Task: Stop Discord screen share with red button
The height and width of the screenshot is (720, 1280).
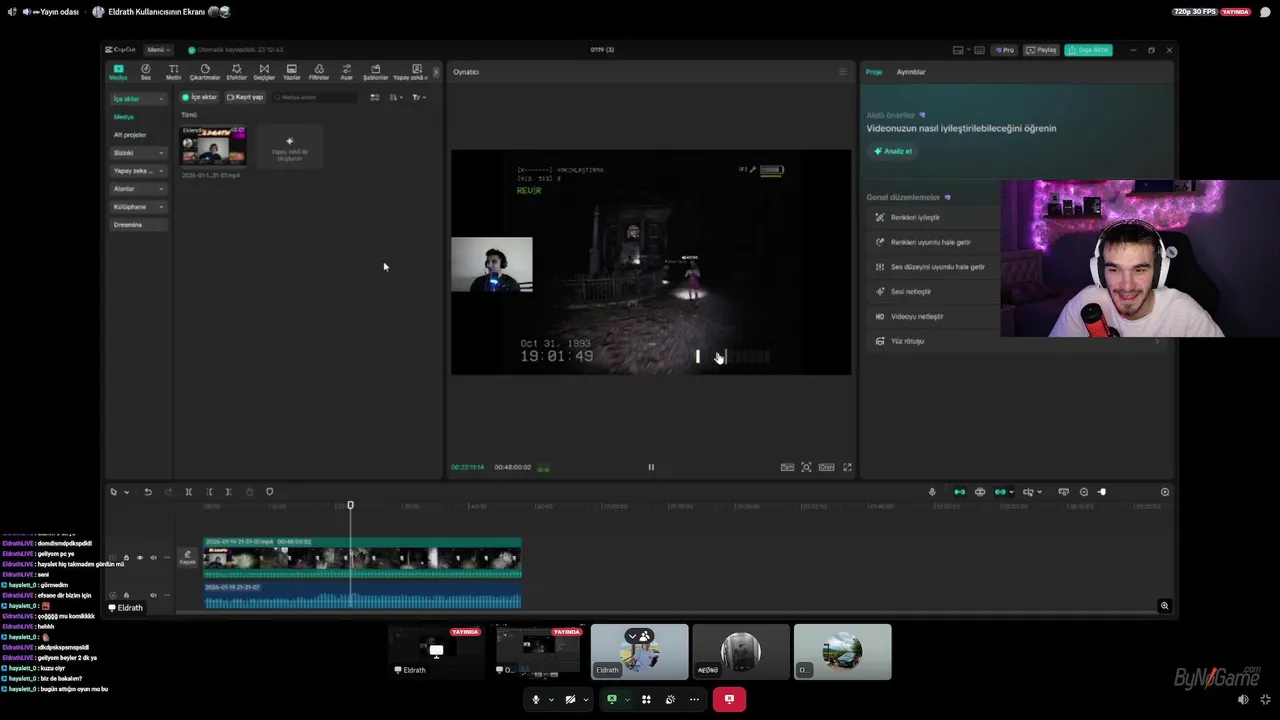Action: coord(729,699)
